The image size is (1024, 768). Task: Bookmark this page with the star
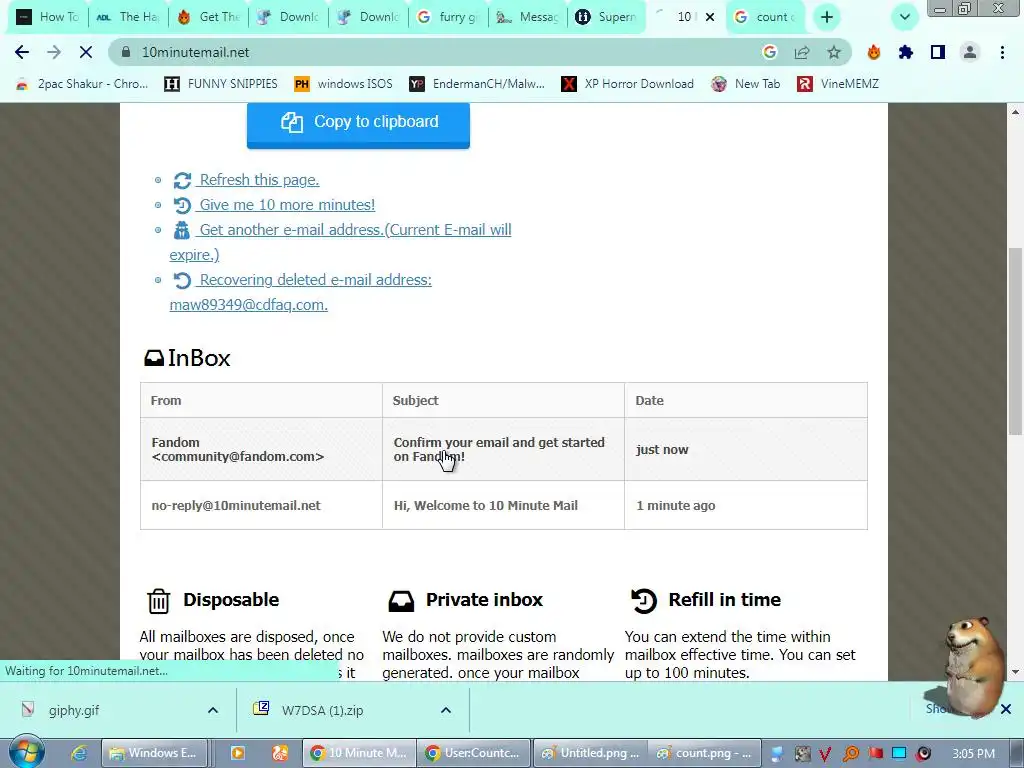834,52
